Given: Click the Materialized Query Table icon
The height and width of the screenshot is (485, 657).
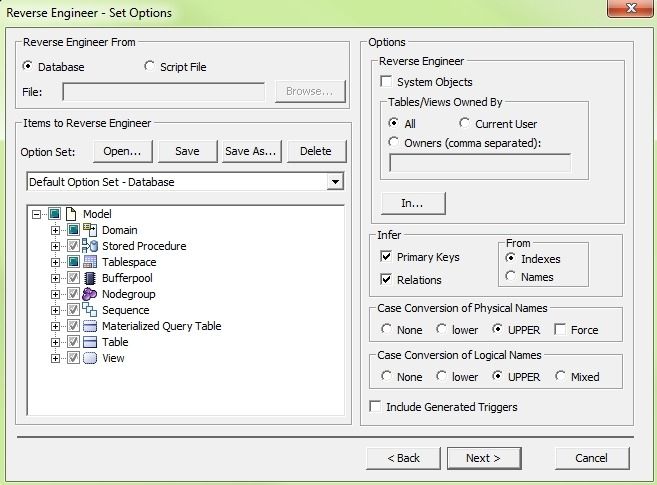Looking at the screenshot, I should (x=90, y=326).
